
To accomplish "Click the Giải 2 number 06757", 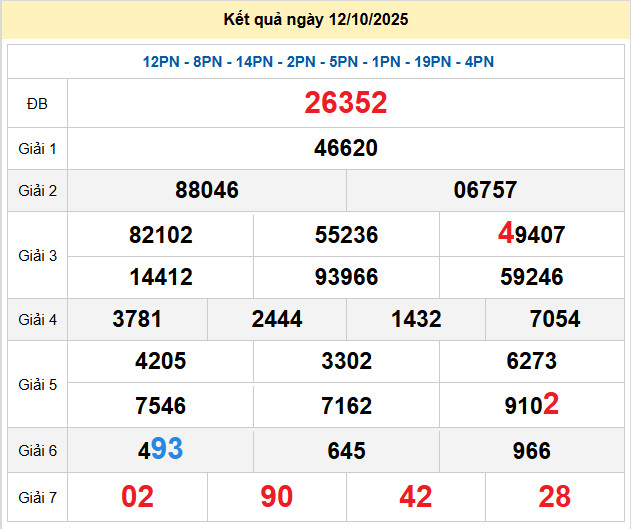I will click(485, 190).
